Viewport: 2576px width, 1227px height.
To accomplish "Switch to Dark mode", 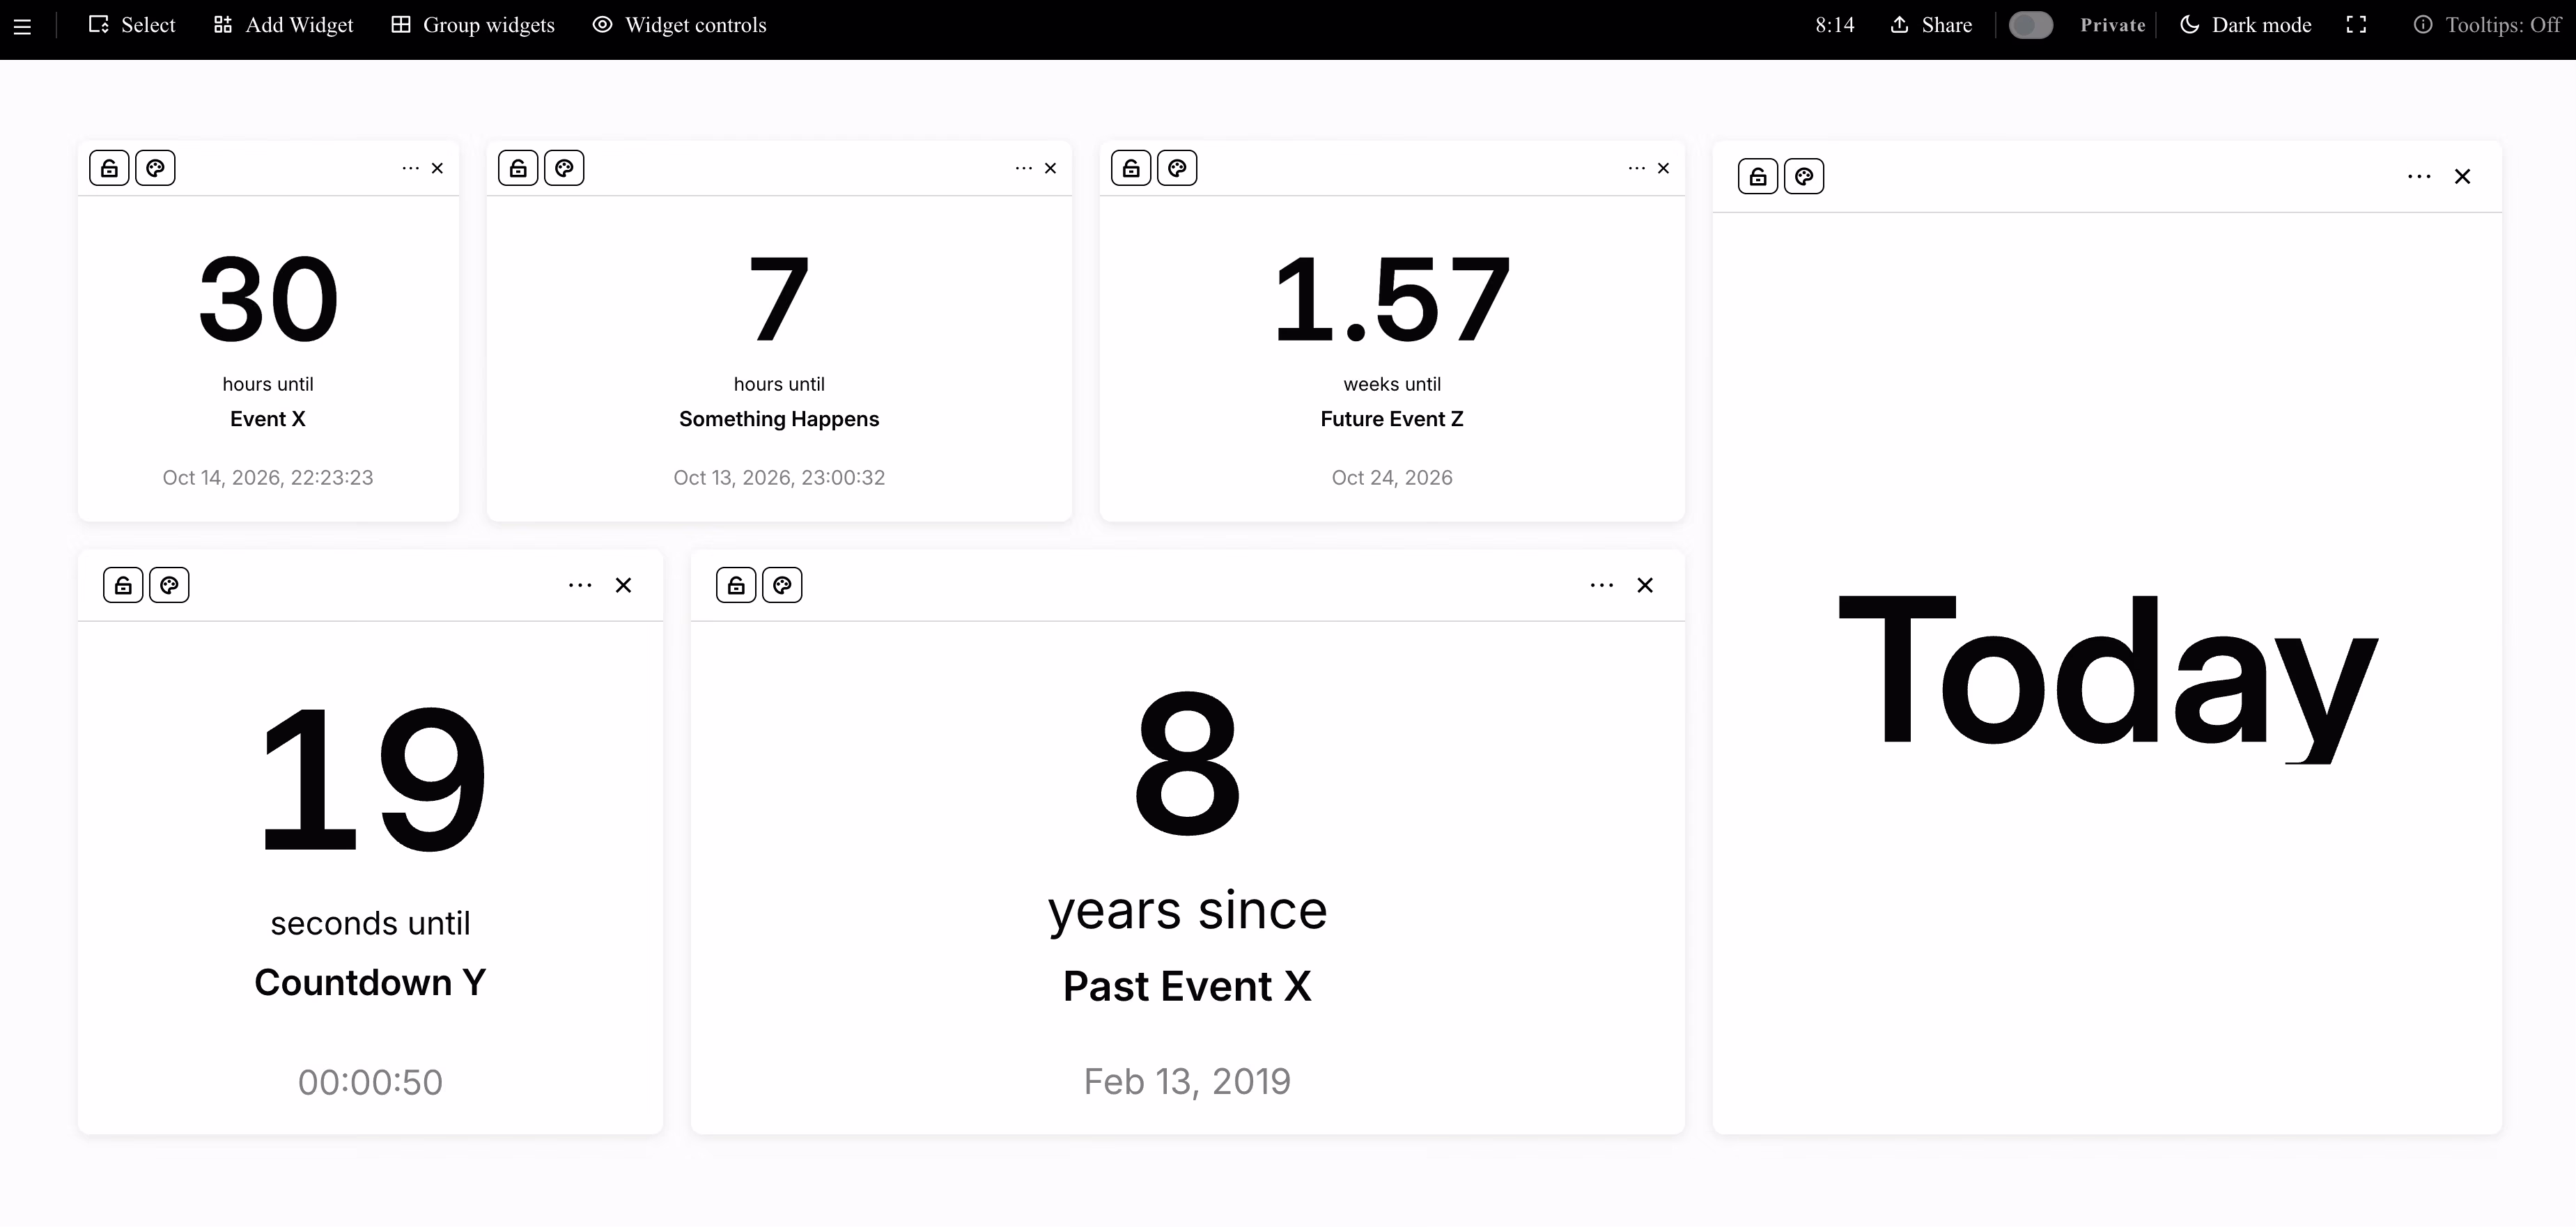I will click(x=2246, y=25).
